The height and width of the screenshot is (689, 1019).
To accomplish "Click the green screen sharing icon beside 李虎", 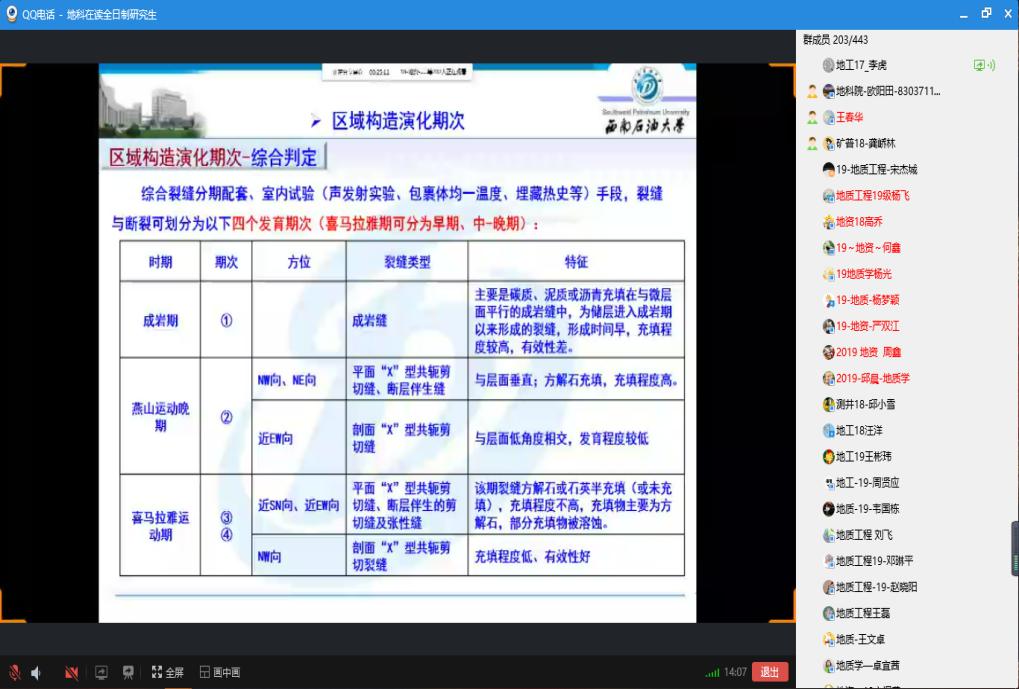I will [983, 65].
